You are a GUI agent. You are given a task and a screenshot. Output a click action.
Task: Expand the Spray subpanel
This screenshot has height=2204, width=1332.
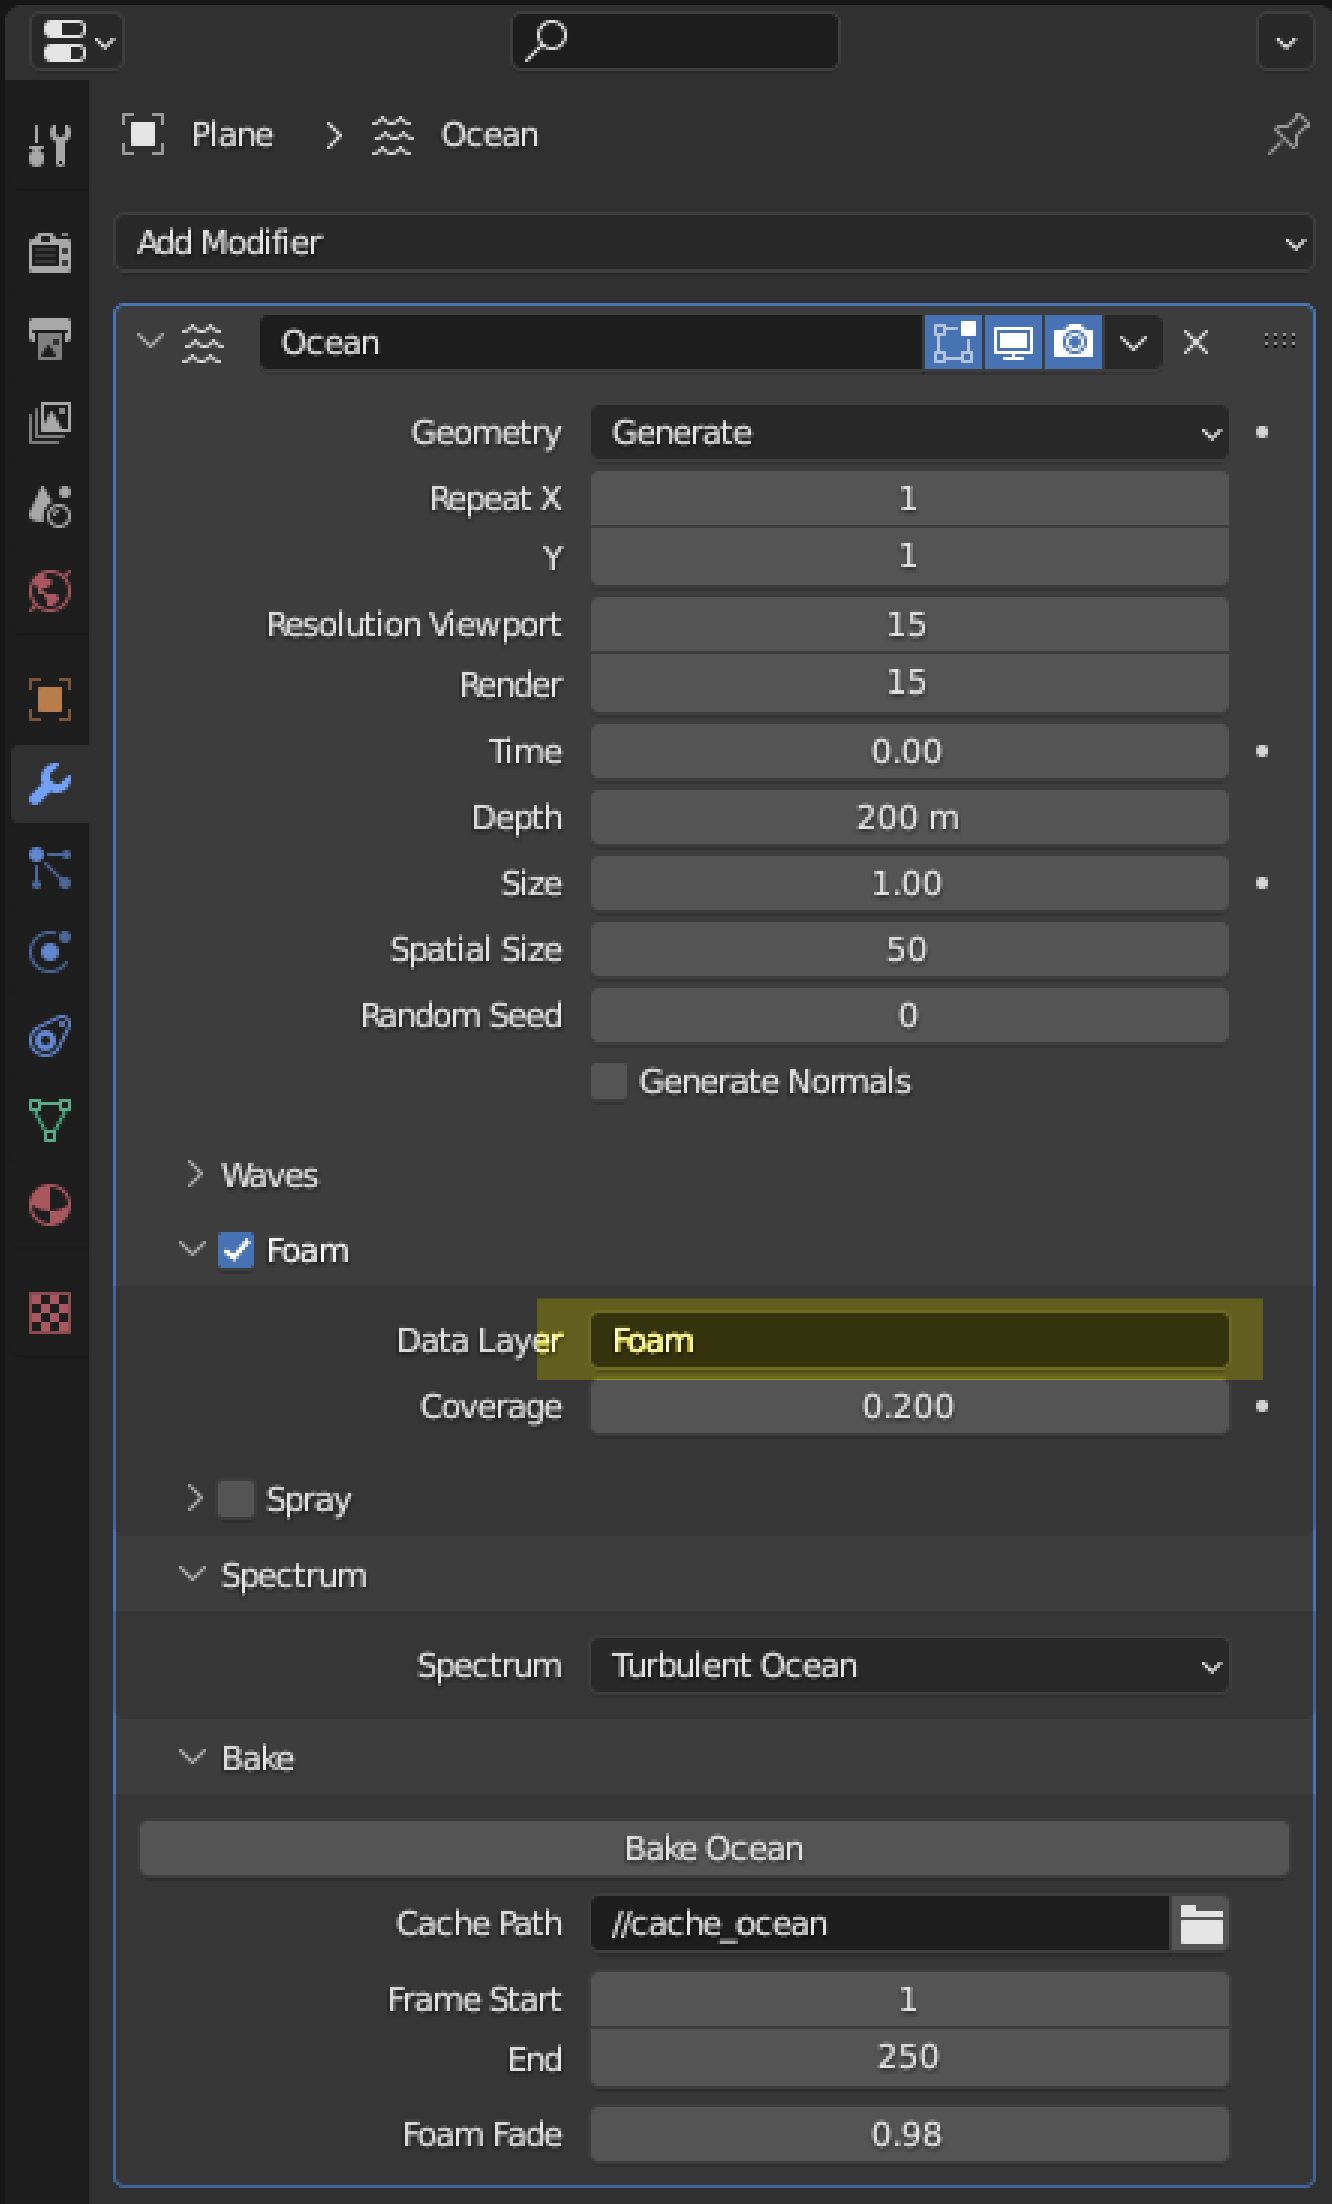coord(194,1498)
